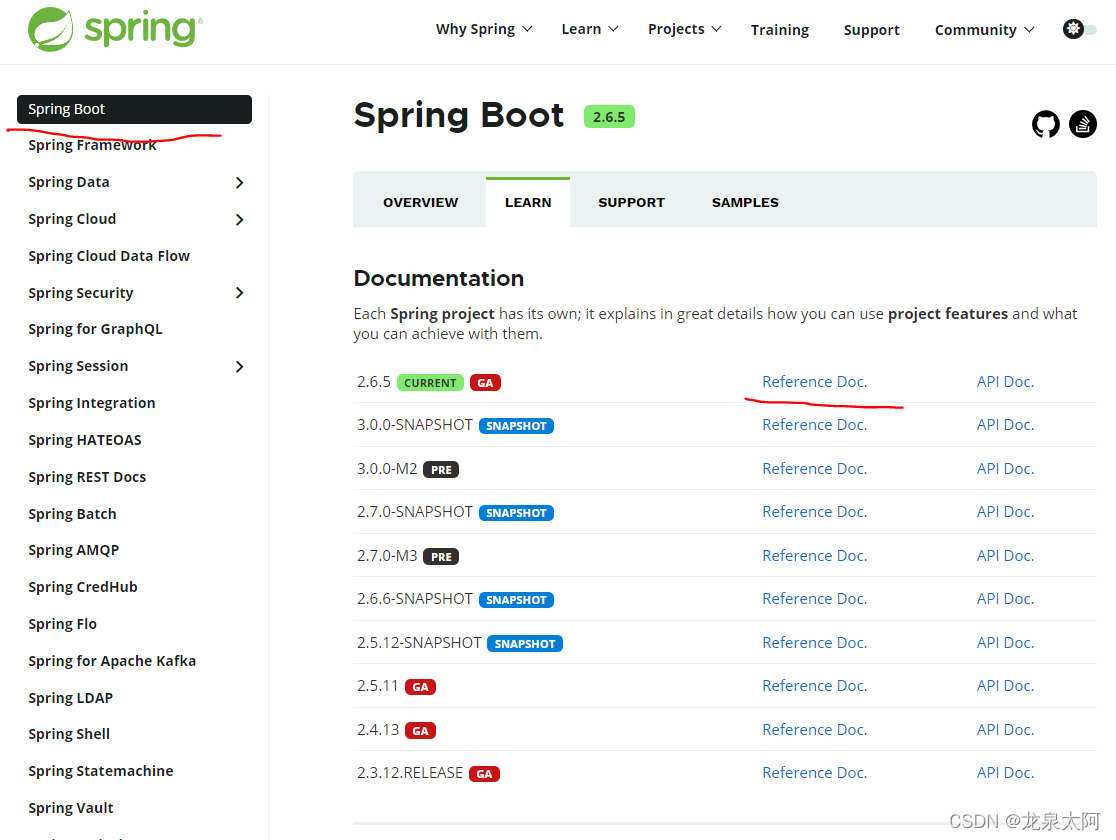This screenshot has height=840, width=1116.
Task: Expand the Spring Security submenu
Action: [238, 292]
